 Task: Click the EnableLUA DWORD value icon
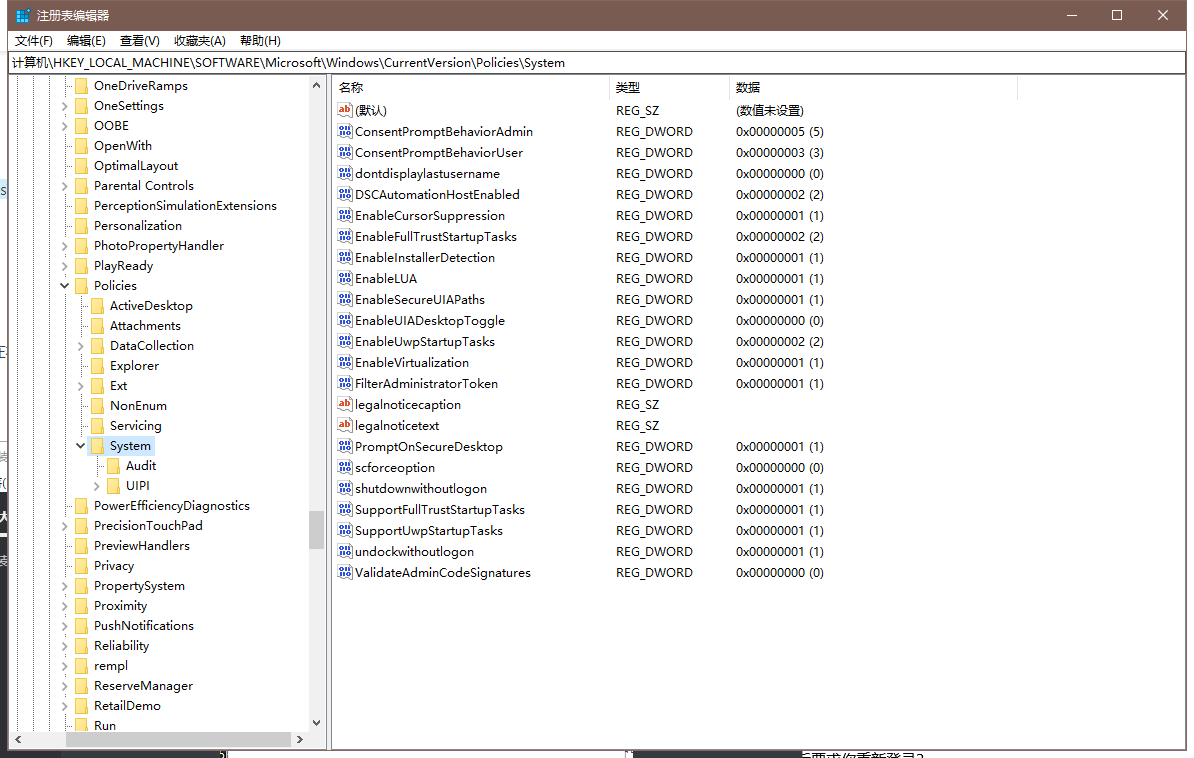[x=345, y=278]
